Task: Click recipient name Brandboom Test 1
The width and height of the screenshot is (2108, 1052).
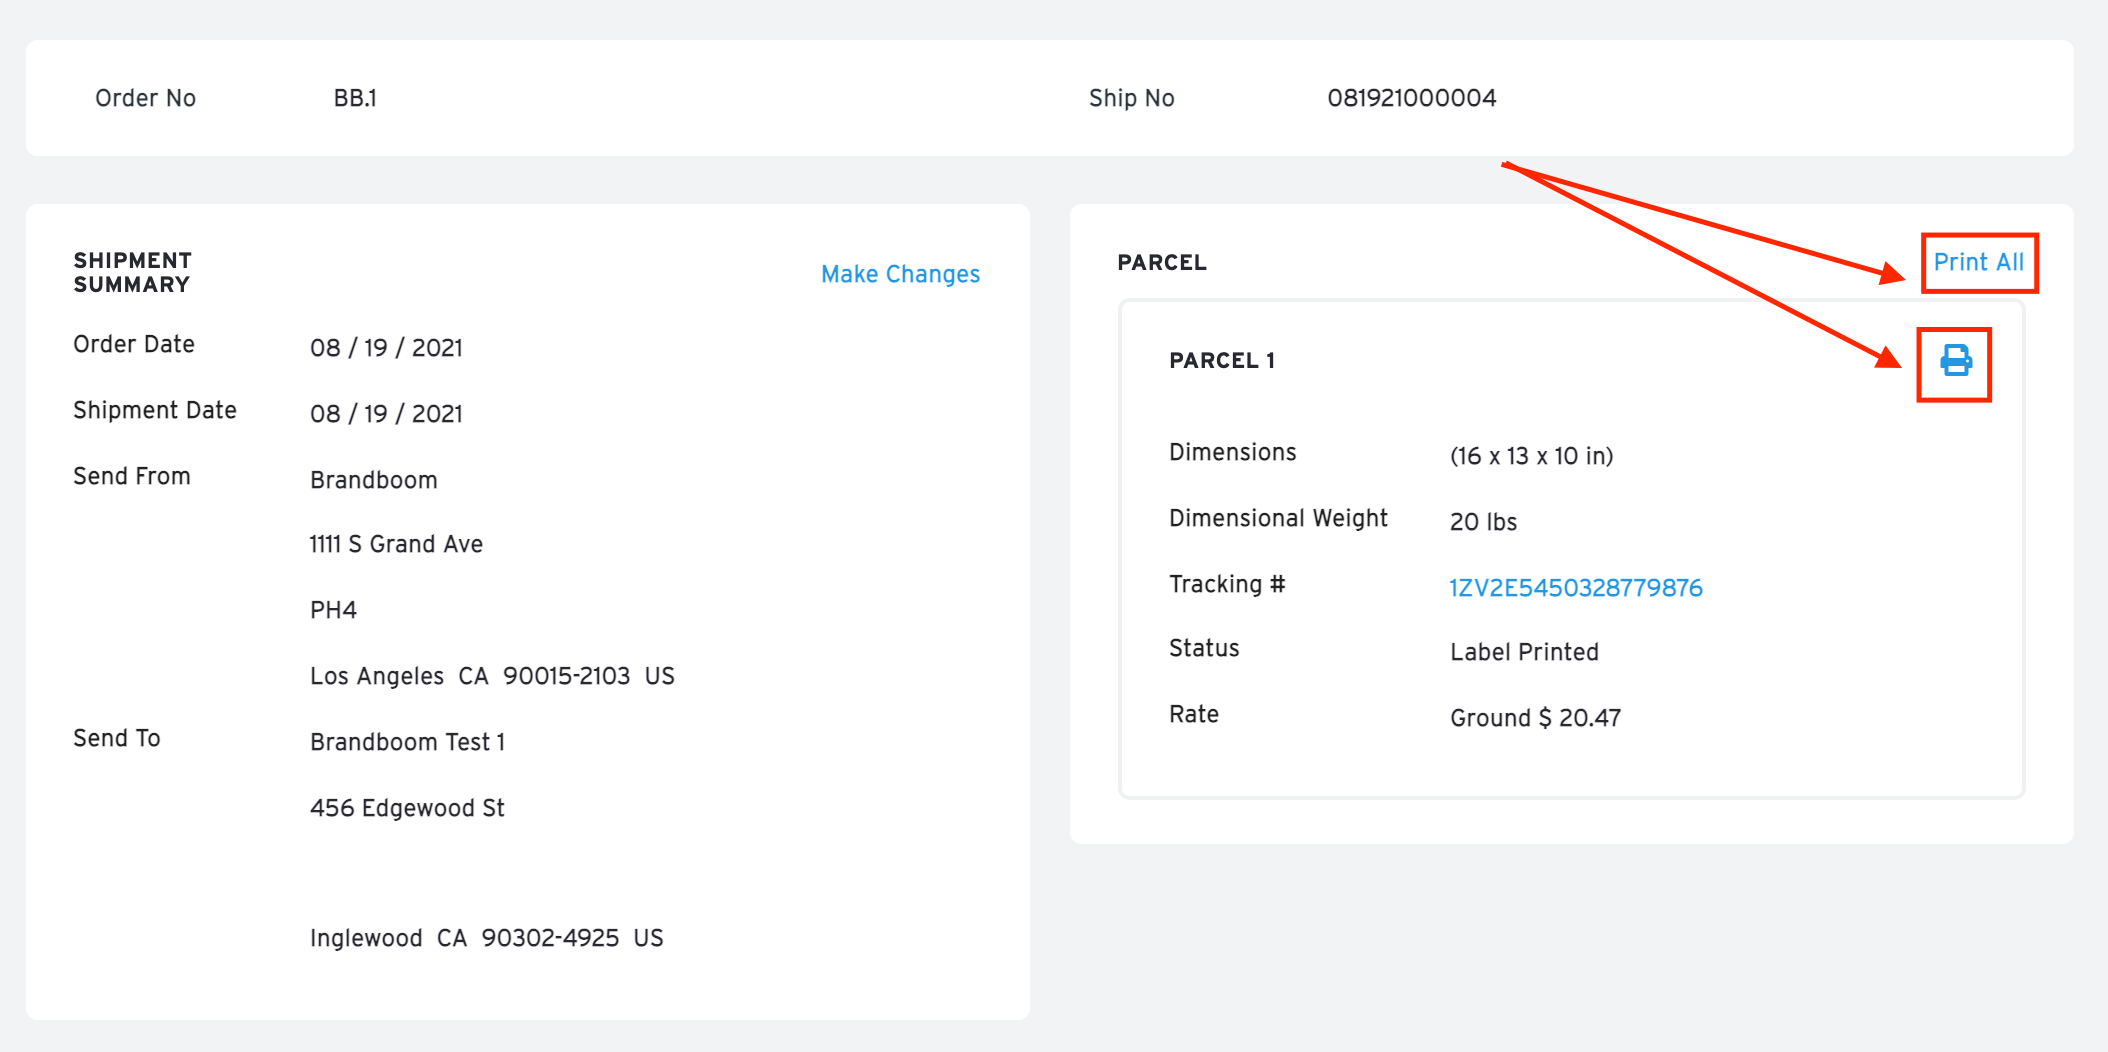Action: click(x=407, y=742)
